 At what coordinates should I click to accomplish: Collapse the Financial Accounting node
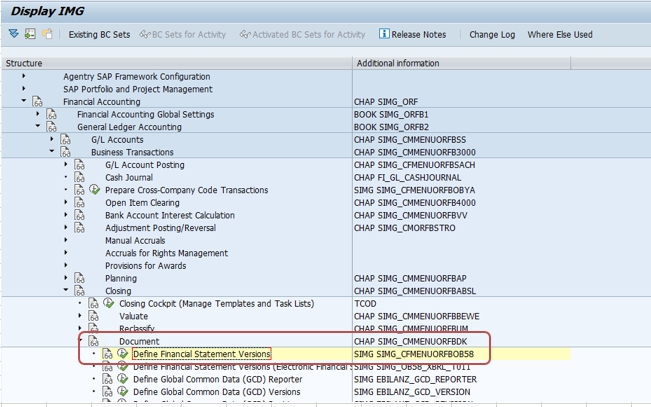coord(24,101)
